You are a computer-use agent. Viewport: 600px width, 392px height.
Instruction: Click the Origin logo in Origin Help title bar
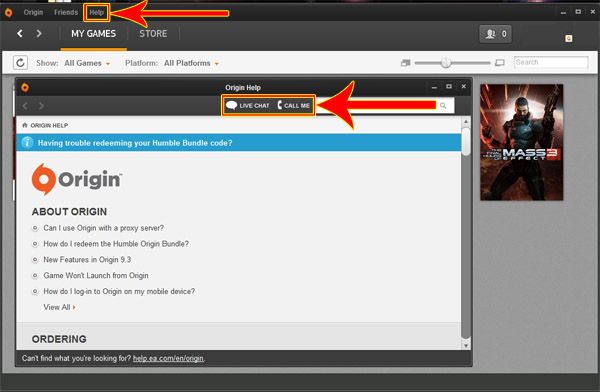pyautogui.click(x=25, y=87)
